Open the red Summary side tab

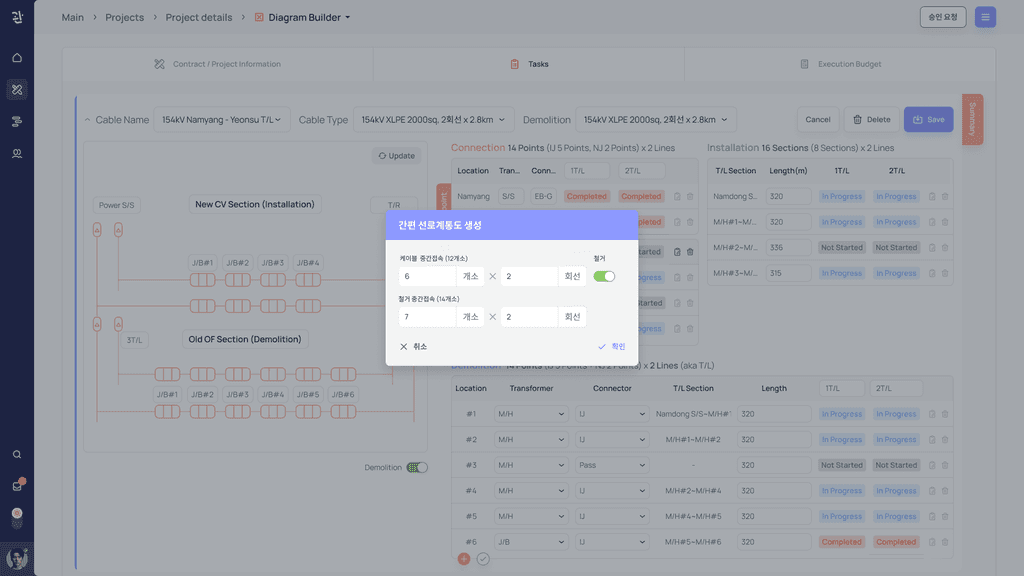pyautogui.click(x=972, y=119)
